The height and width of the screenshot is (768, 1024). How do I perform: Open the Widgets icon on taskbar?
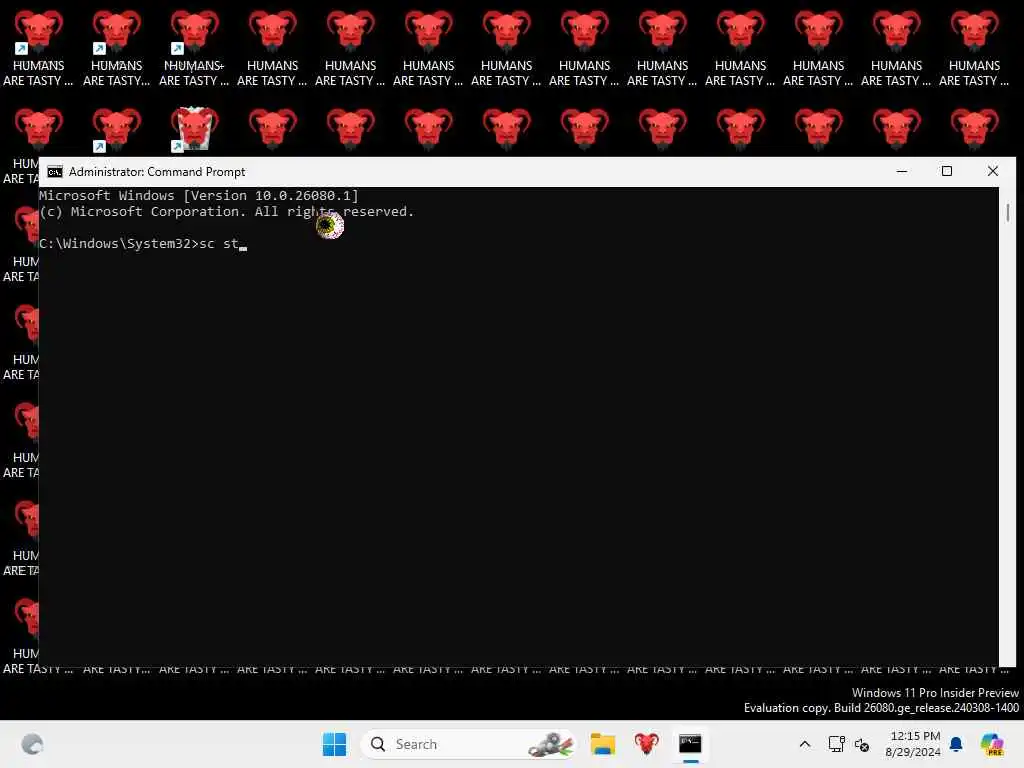point(32,744)
